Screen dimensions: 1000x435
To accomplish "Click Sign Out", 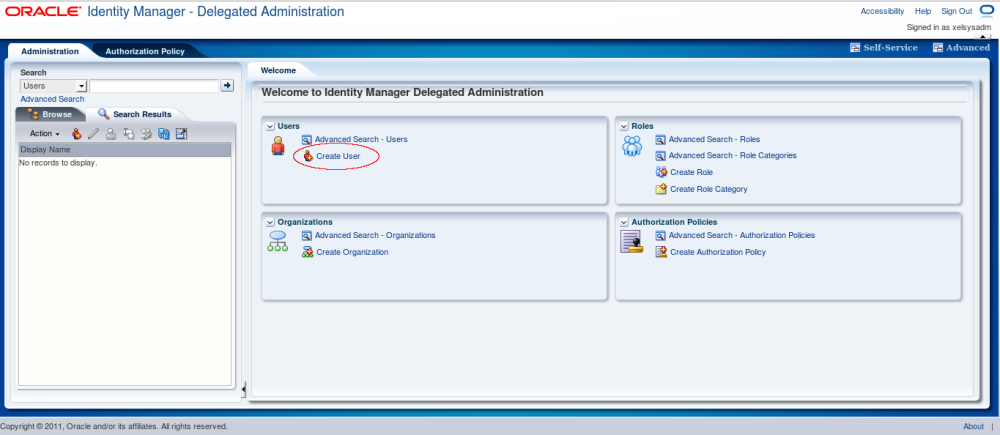I will (957, 11).
